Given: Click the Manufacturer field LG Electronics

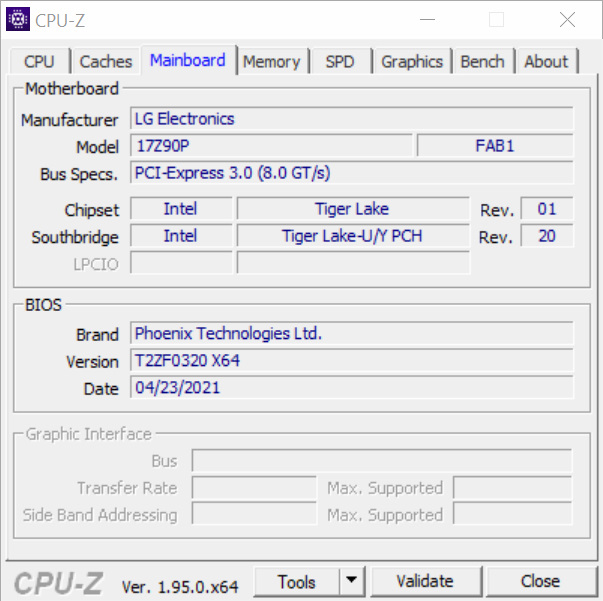Looking at the screenshot, I should coord(351,119).
